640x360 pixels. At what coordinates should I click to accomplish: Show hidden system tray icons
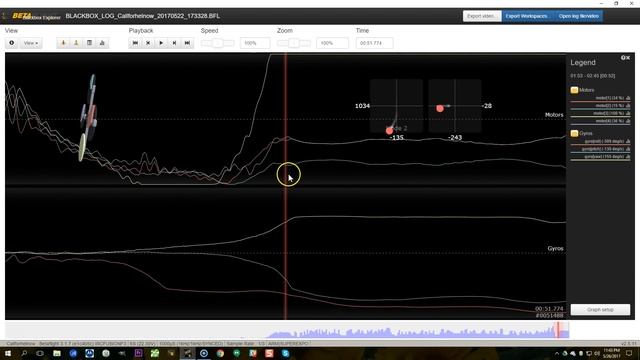[557, 353]
